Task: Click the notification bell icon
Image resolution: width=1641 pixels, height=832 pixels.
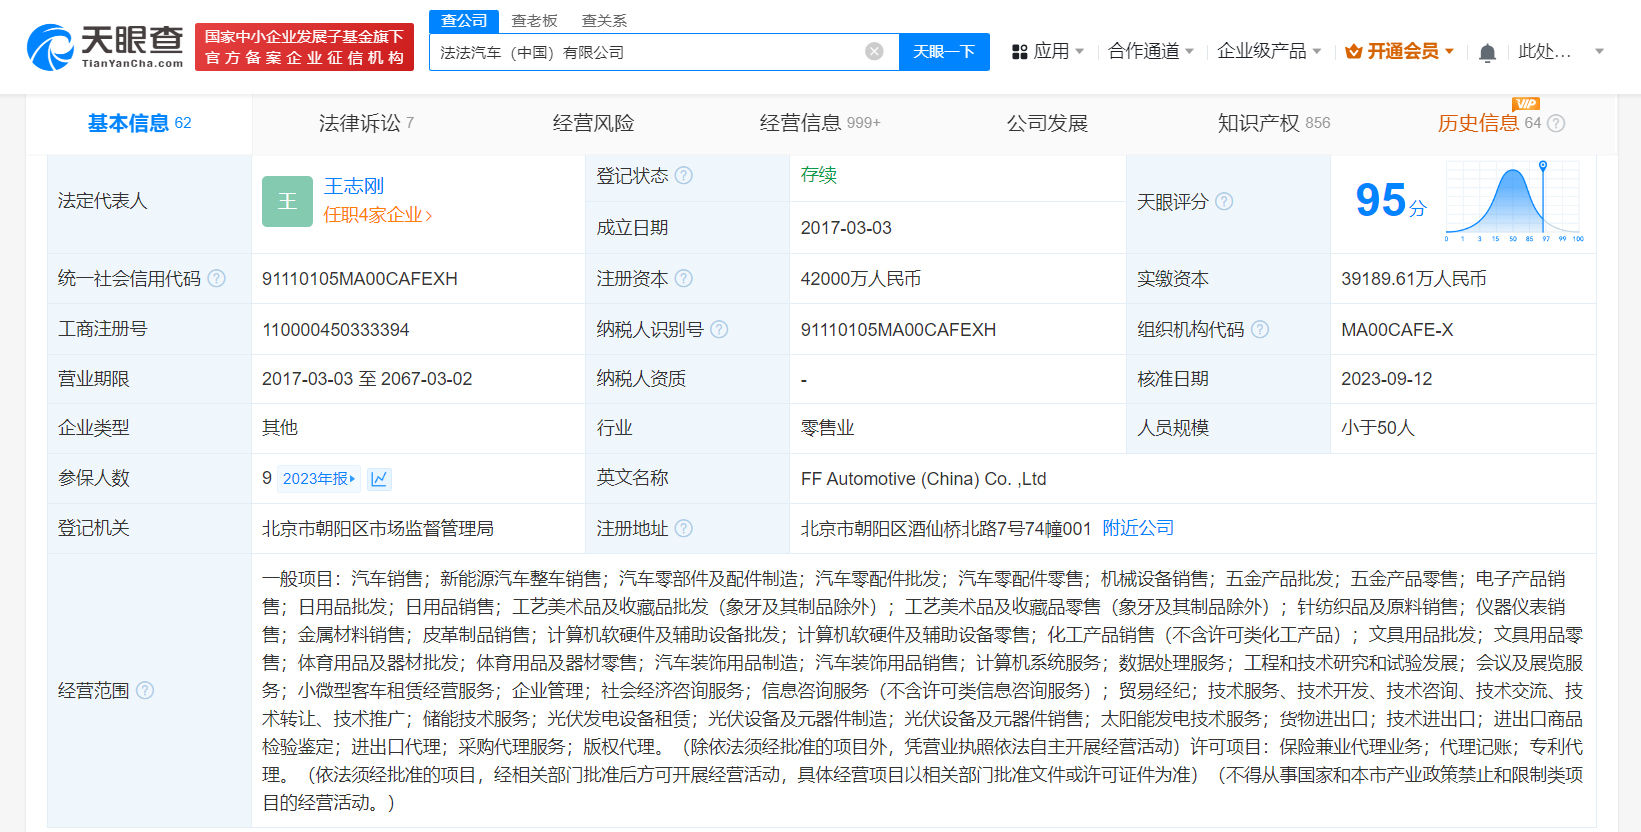Action: coord(1487,52)
